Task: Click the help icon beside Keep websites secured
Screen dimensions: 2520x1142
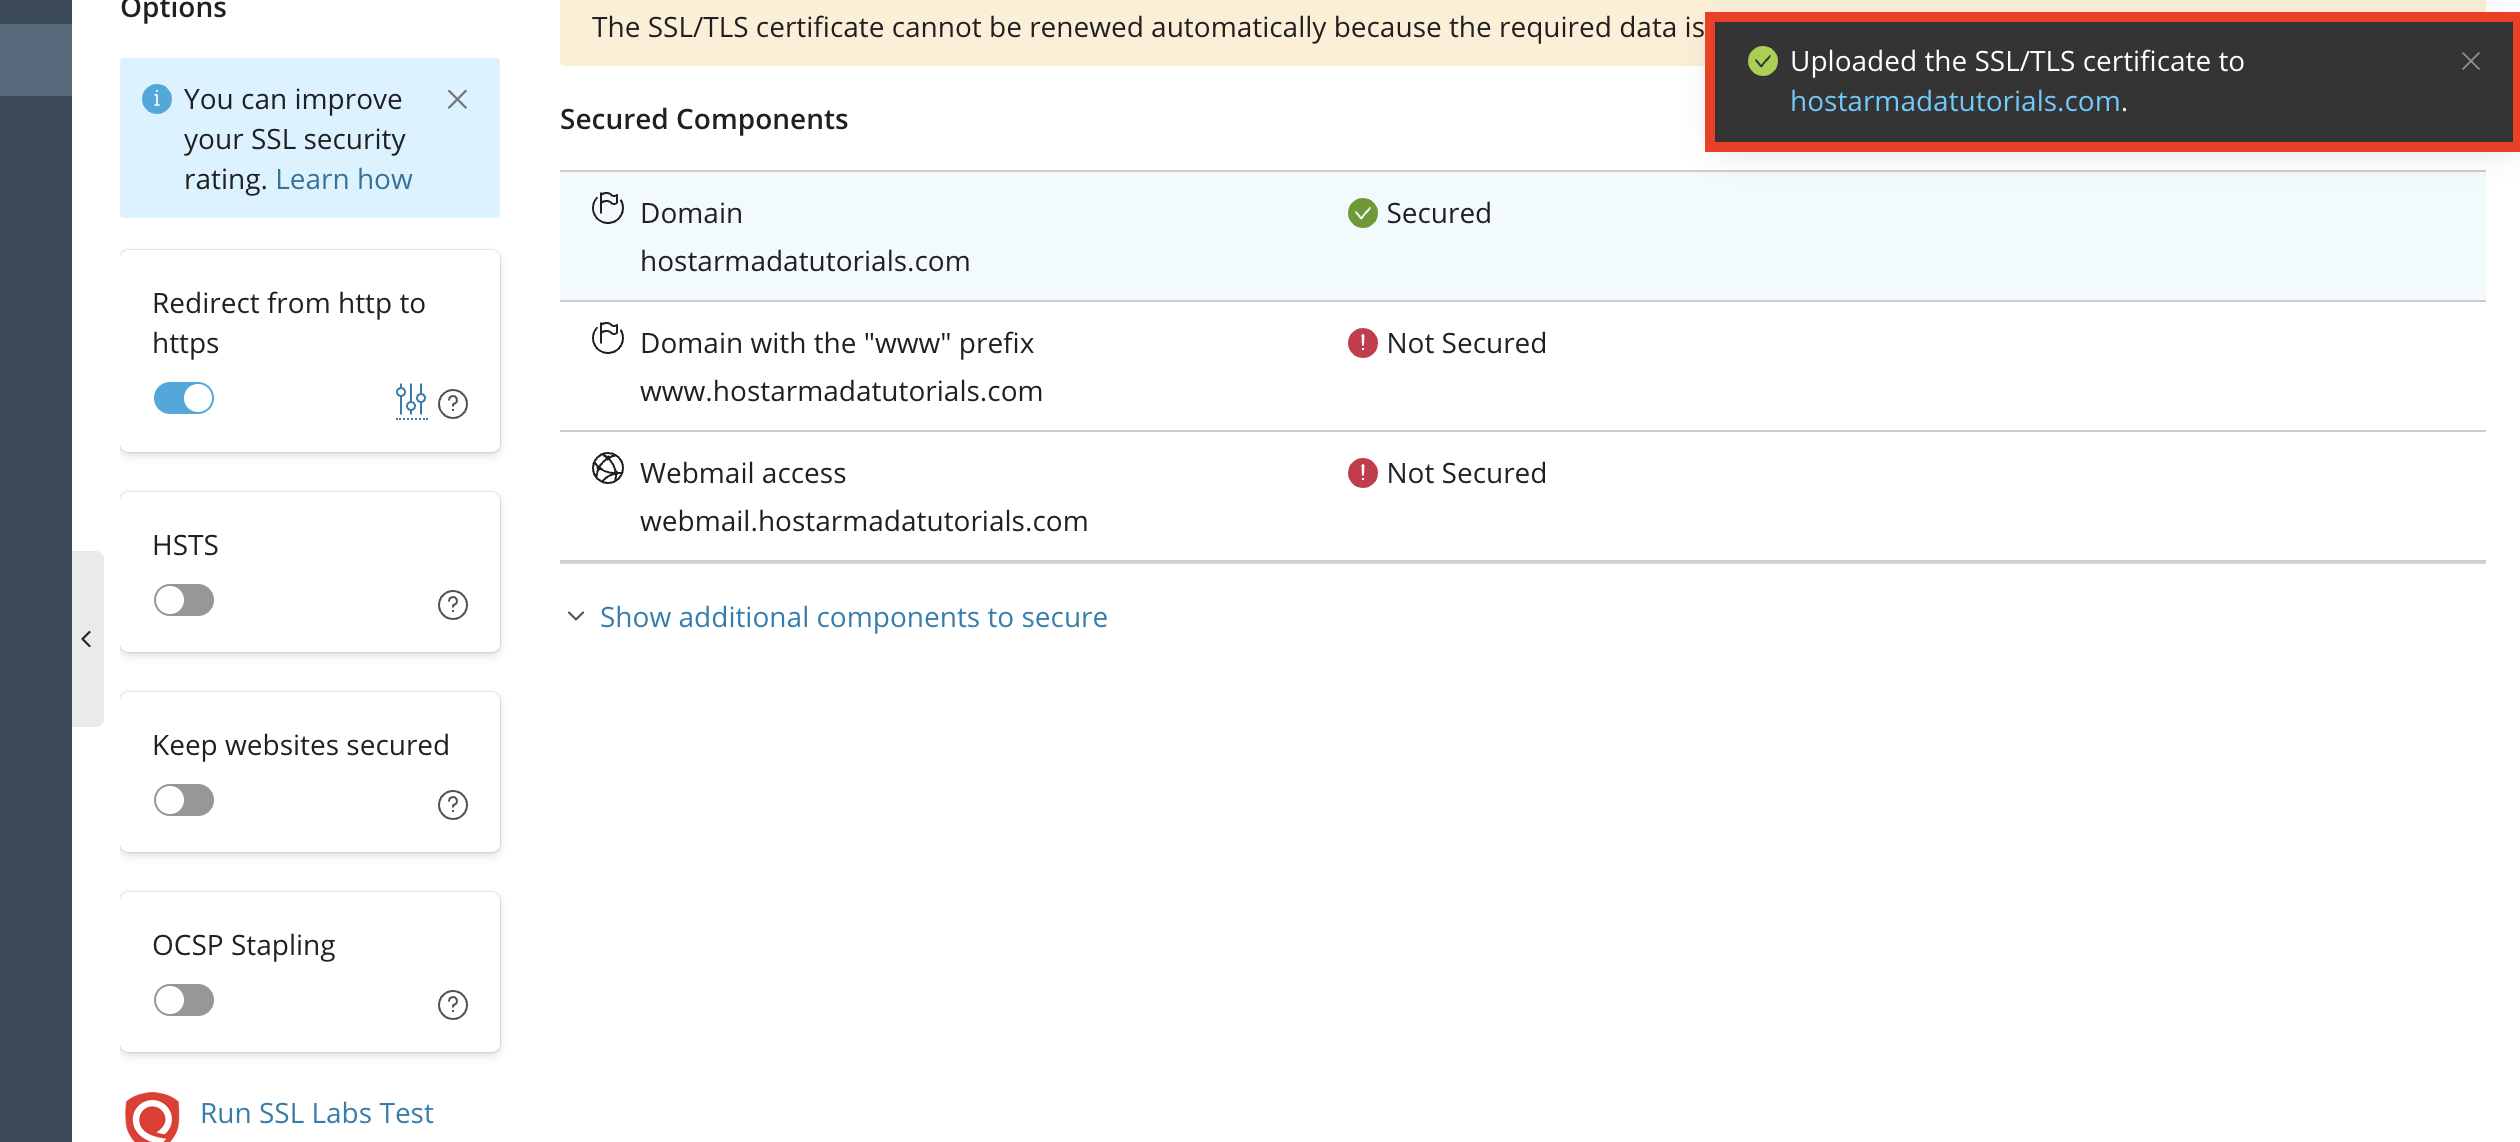Action: click(453, 804)
